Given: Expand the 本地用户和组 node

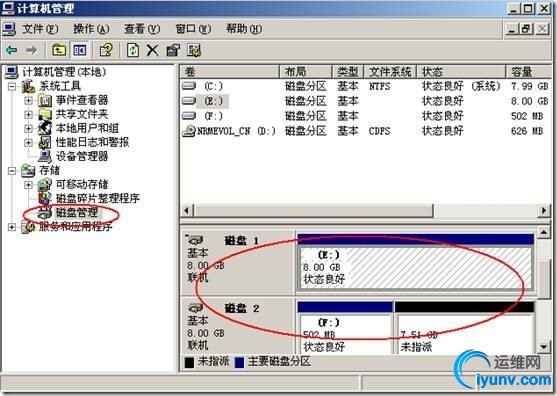Looking at the screenshot, I should 28,129.
